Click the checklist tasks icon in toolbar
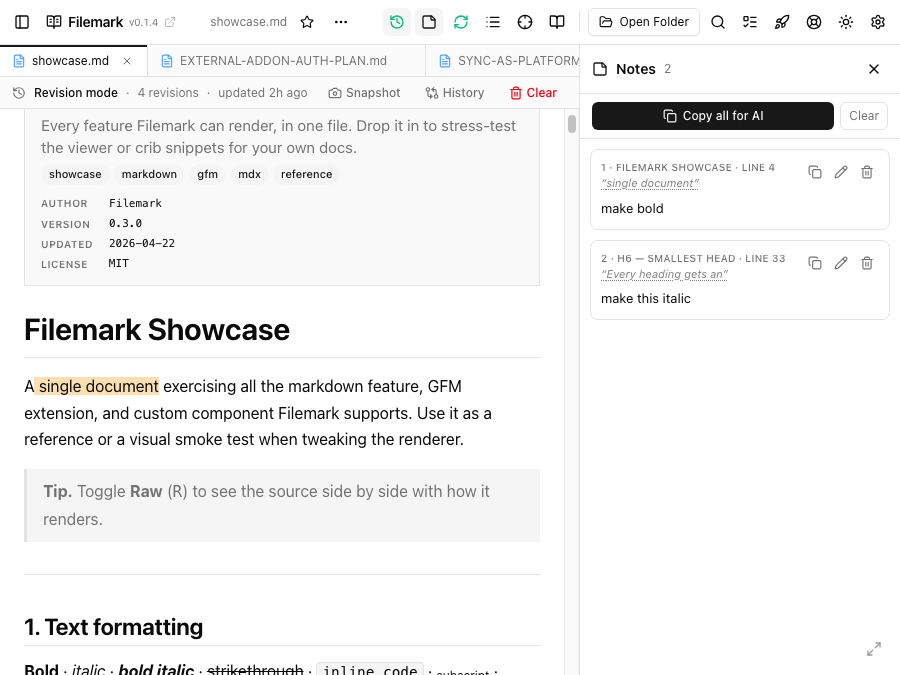This screenshot has width=900, height=675. 750,22
